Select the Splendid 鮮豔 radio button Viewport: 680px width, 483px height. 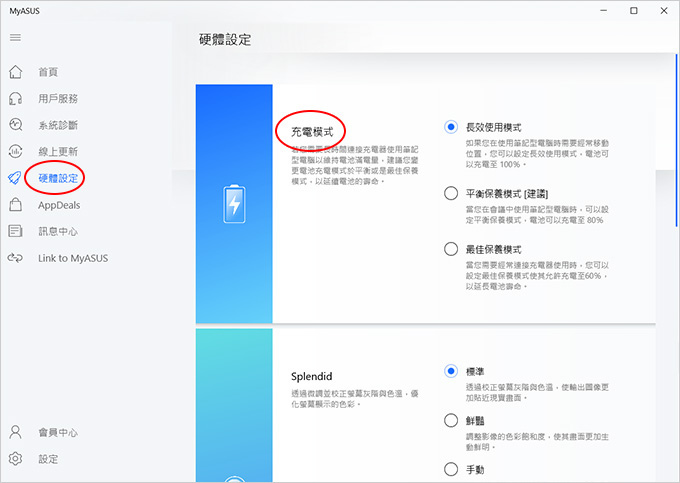(451, 420)
